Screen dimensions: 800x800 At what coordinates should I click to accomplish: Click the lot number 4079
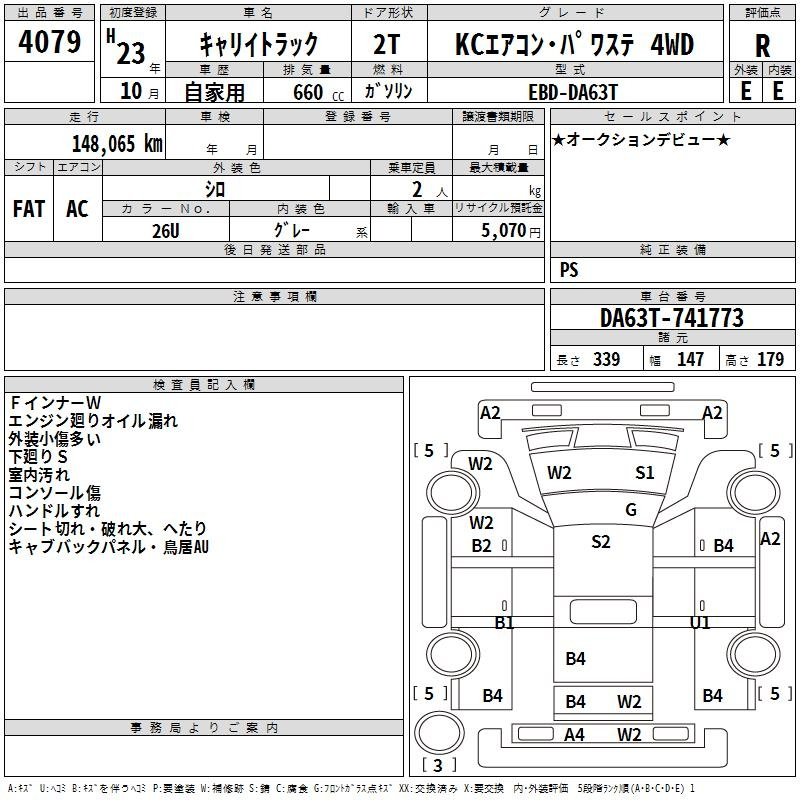coord(50,44)
